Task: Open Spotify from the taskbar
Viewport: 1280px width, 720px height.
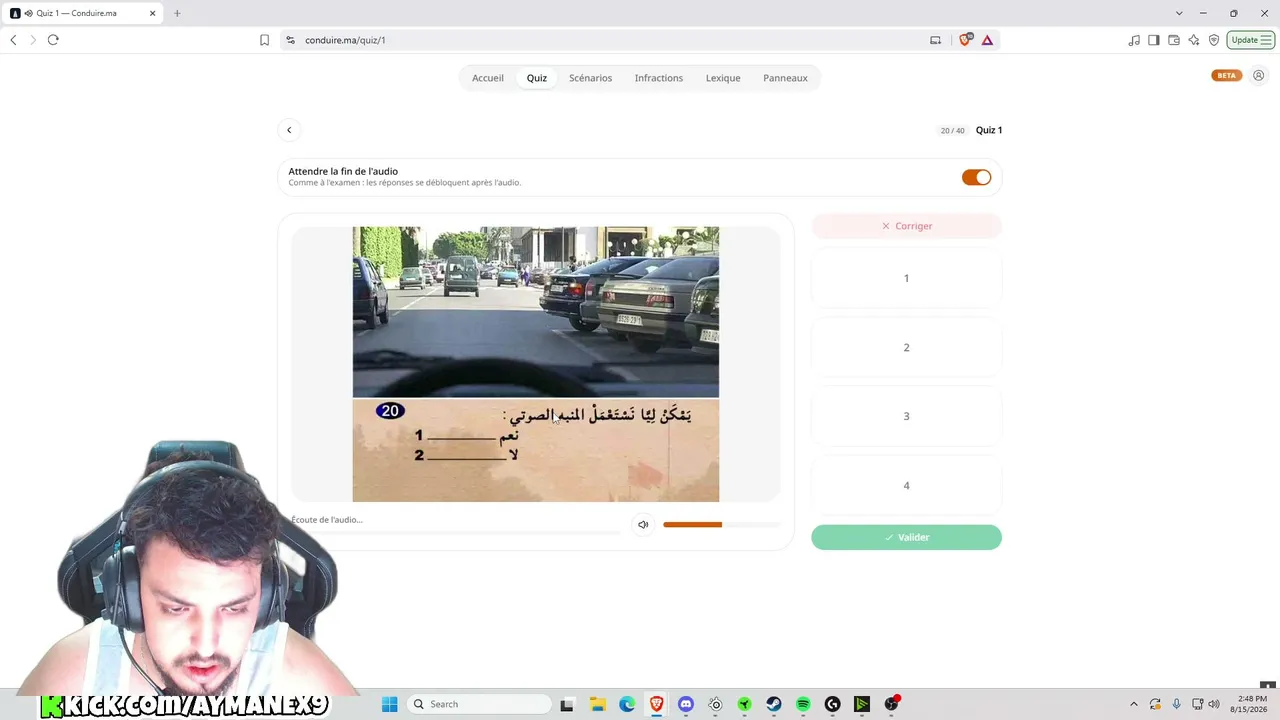Action: [x=803, y=704]
